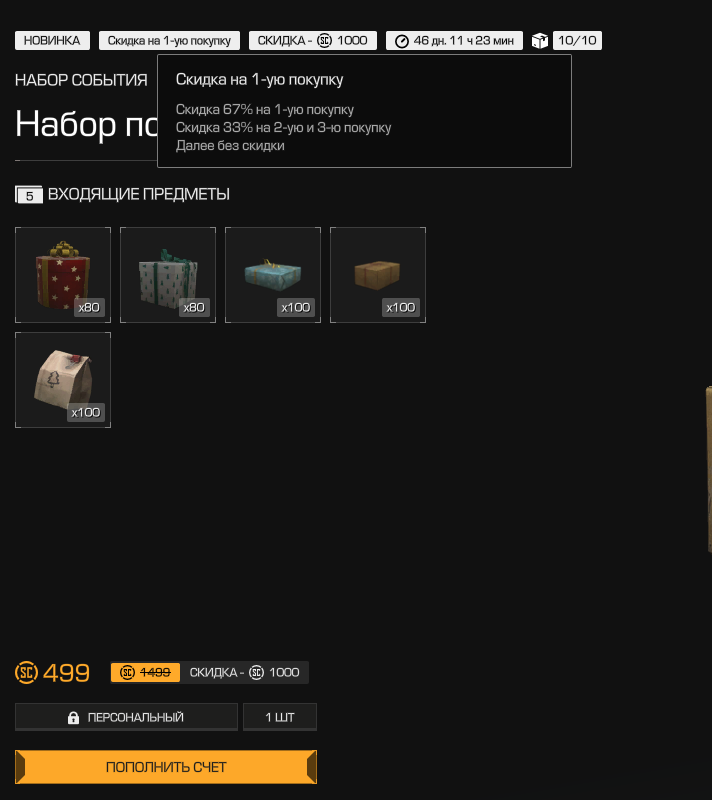Click the orange SC coin icon near 499
The height and width of the screenshot is (800, 712).
27,672
